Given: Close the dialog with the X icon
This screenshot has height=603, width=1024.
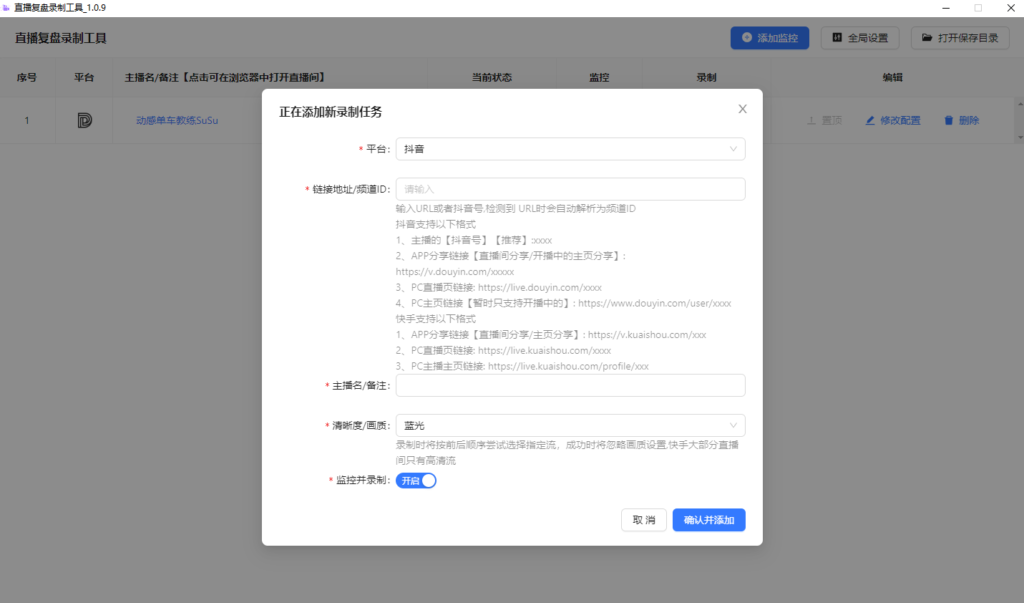Looking at the screenshot, I should [742, 108].
